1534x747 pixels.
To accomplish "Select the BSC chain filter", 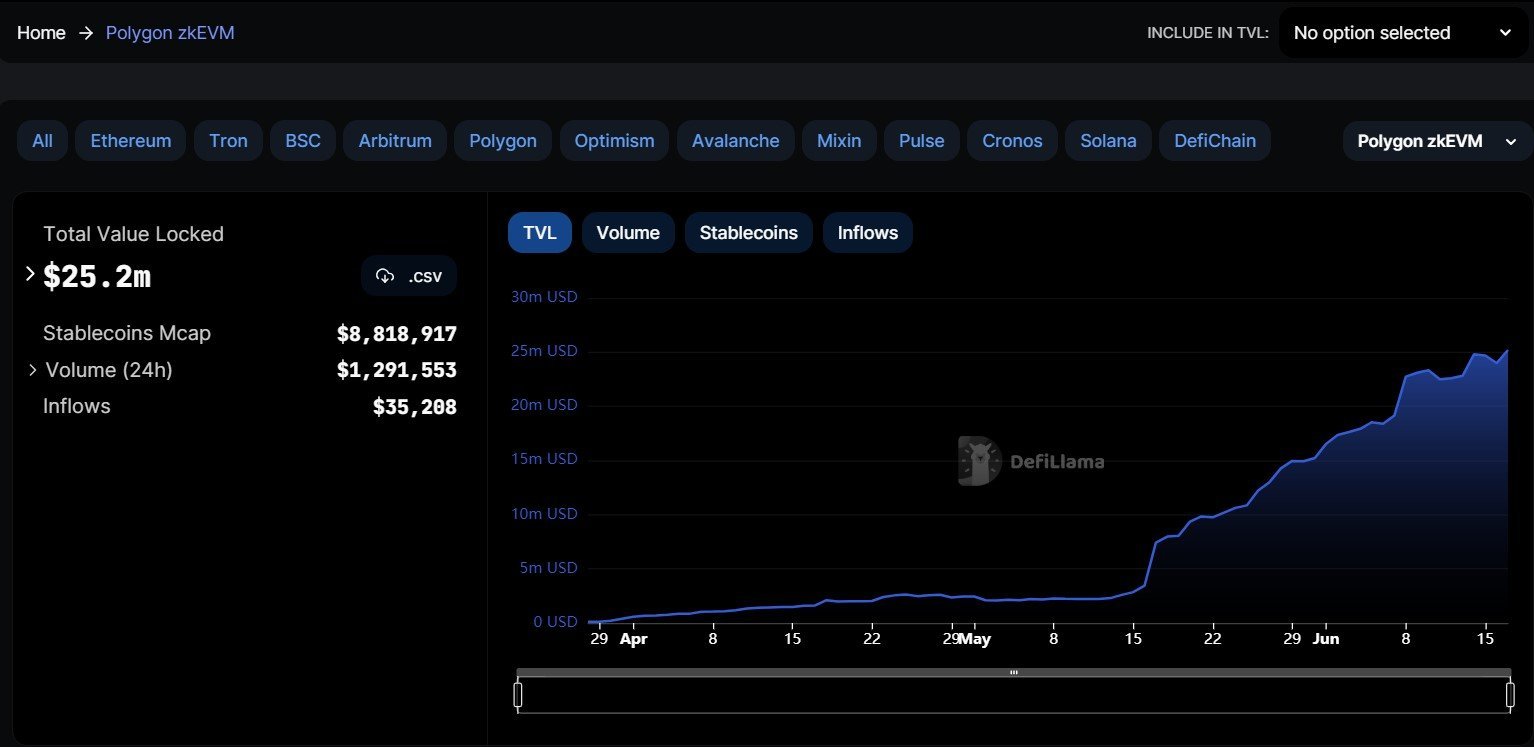I will [x=302, y=140].
